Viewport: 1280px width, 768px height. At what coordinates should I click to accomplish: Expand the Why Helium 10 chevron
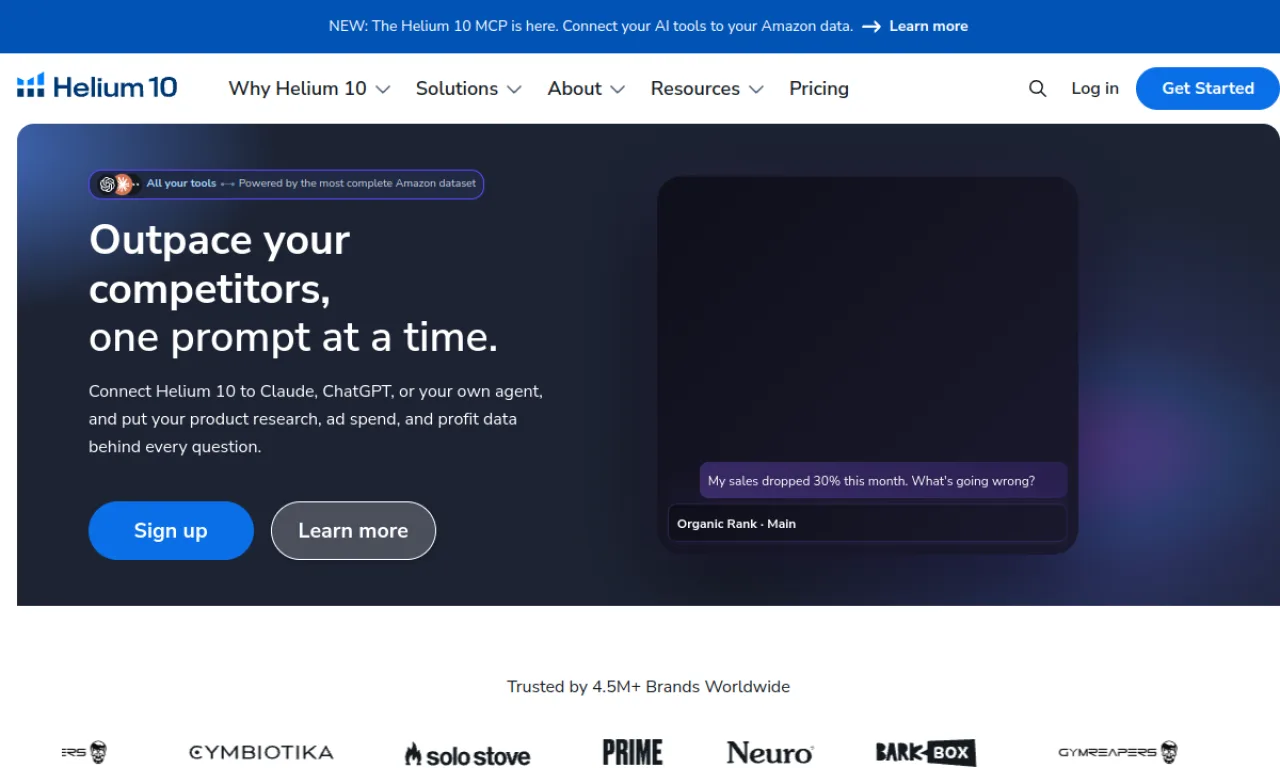[x=383, y=89]
